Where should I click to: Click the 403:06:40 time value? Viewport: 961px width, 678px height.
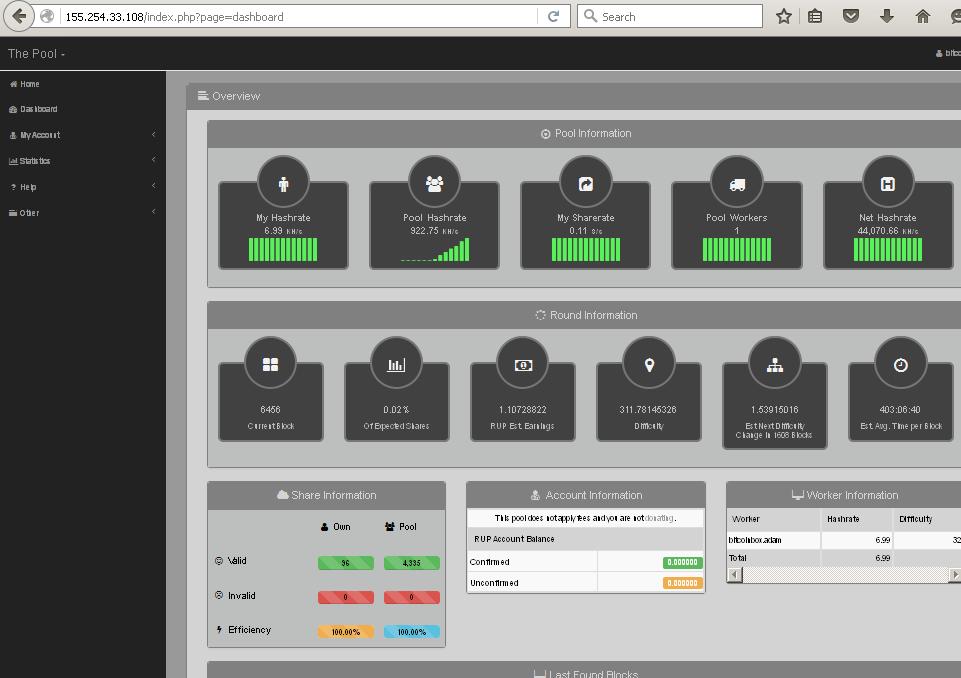pyautogui.click(x=900, y=409)
